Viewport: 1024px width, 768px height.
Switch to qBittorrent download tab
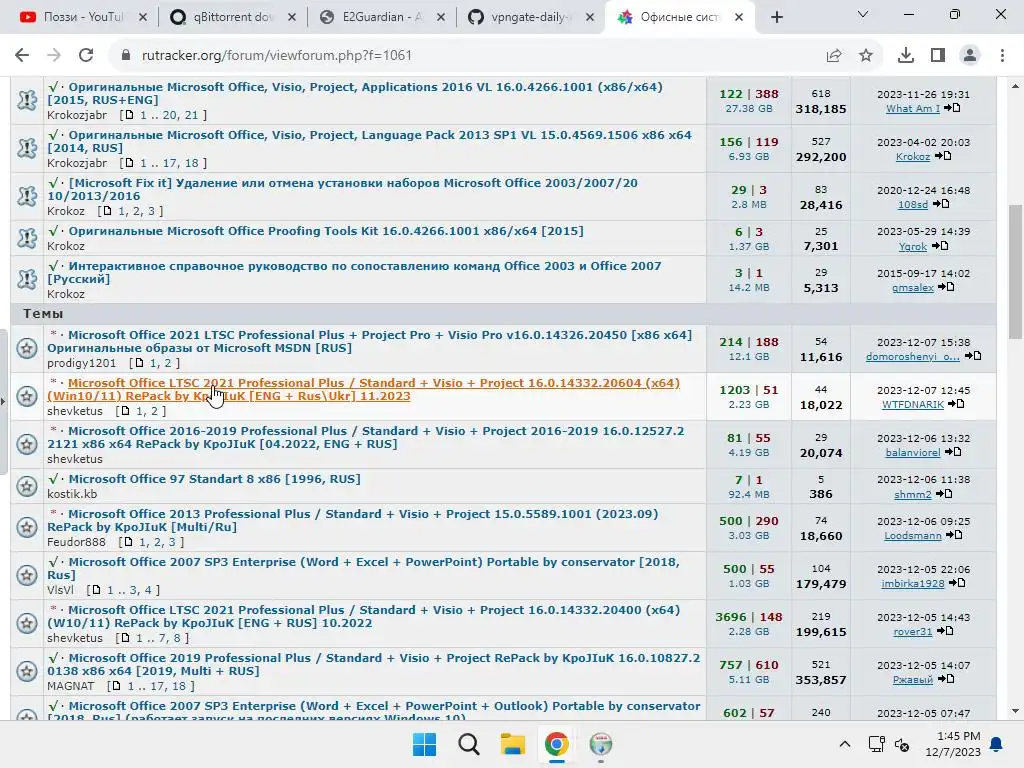(232, 17)
